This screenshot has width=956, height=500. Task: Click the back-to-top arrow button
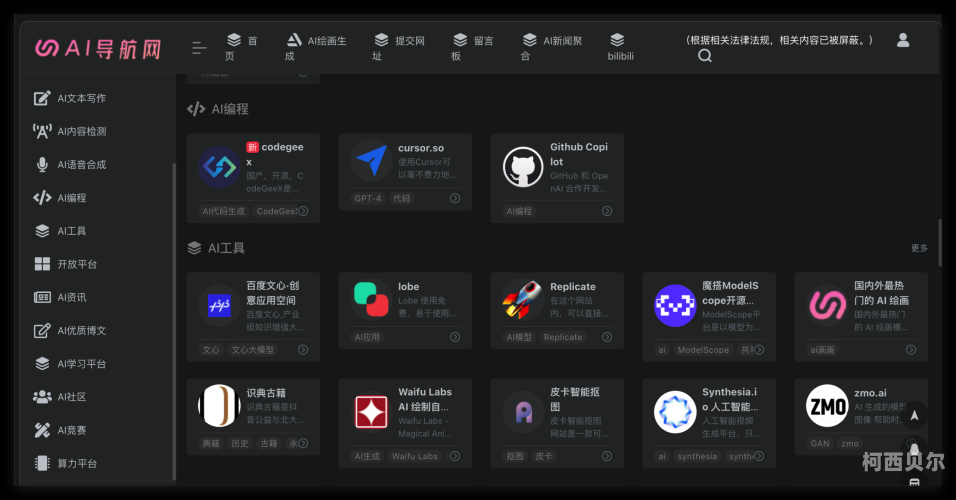[x=914, y=416]
